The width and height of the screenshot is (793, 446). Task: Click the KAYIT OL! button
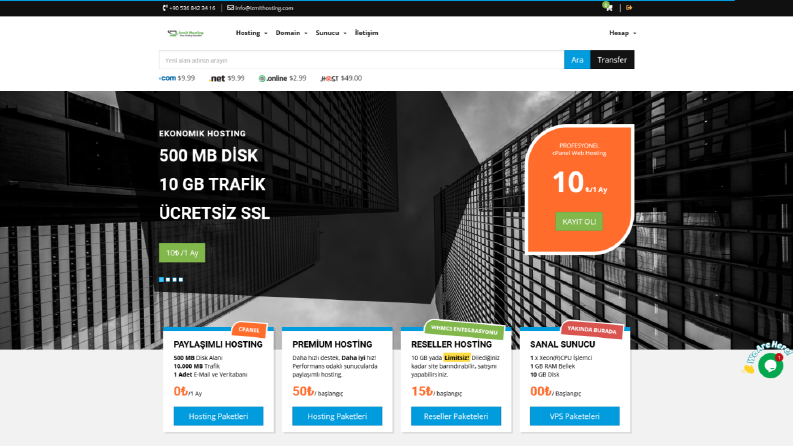[x=579, y=221]
